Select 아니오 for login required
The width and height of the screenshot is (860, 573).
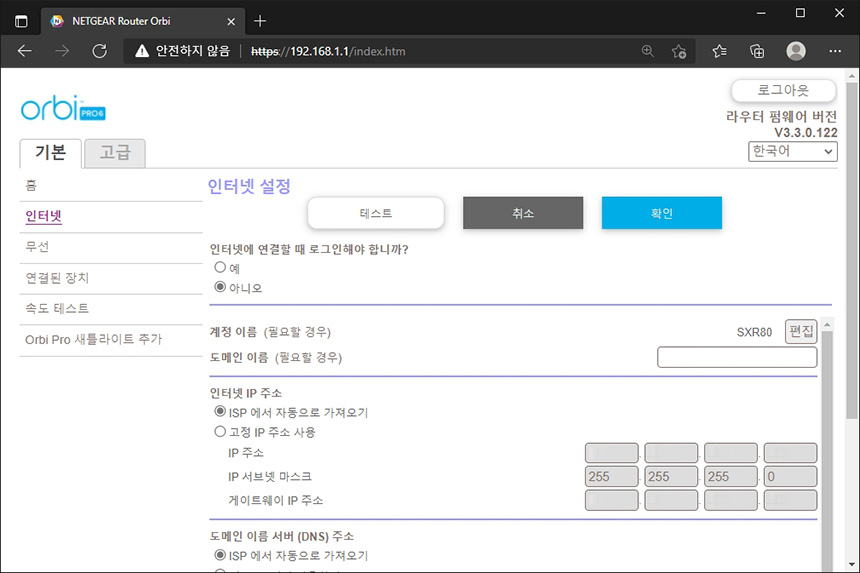coord(220,287)
